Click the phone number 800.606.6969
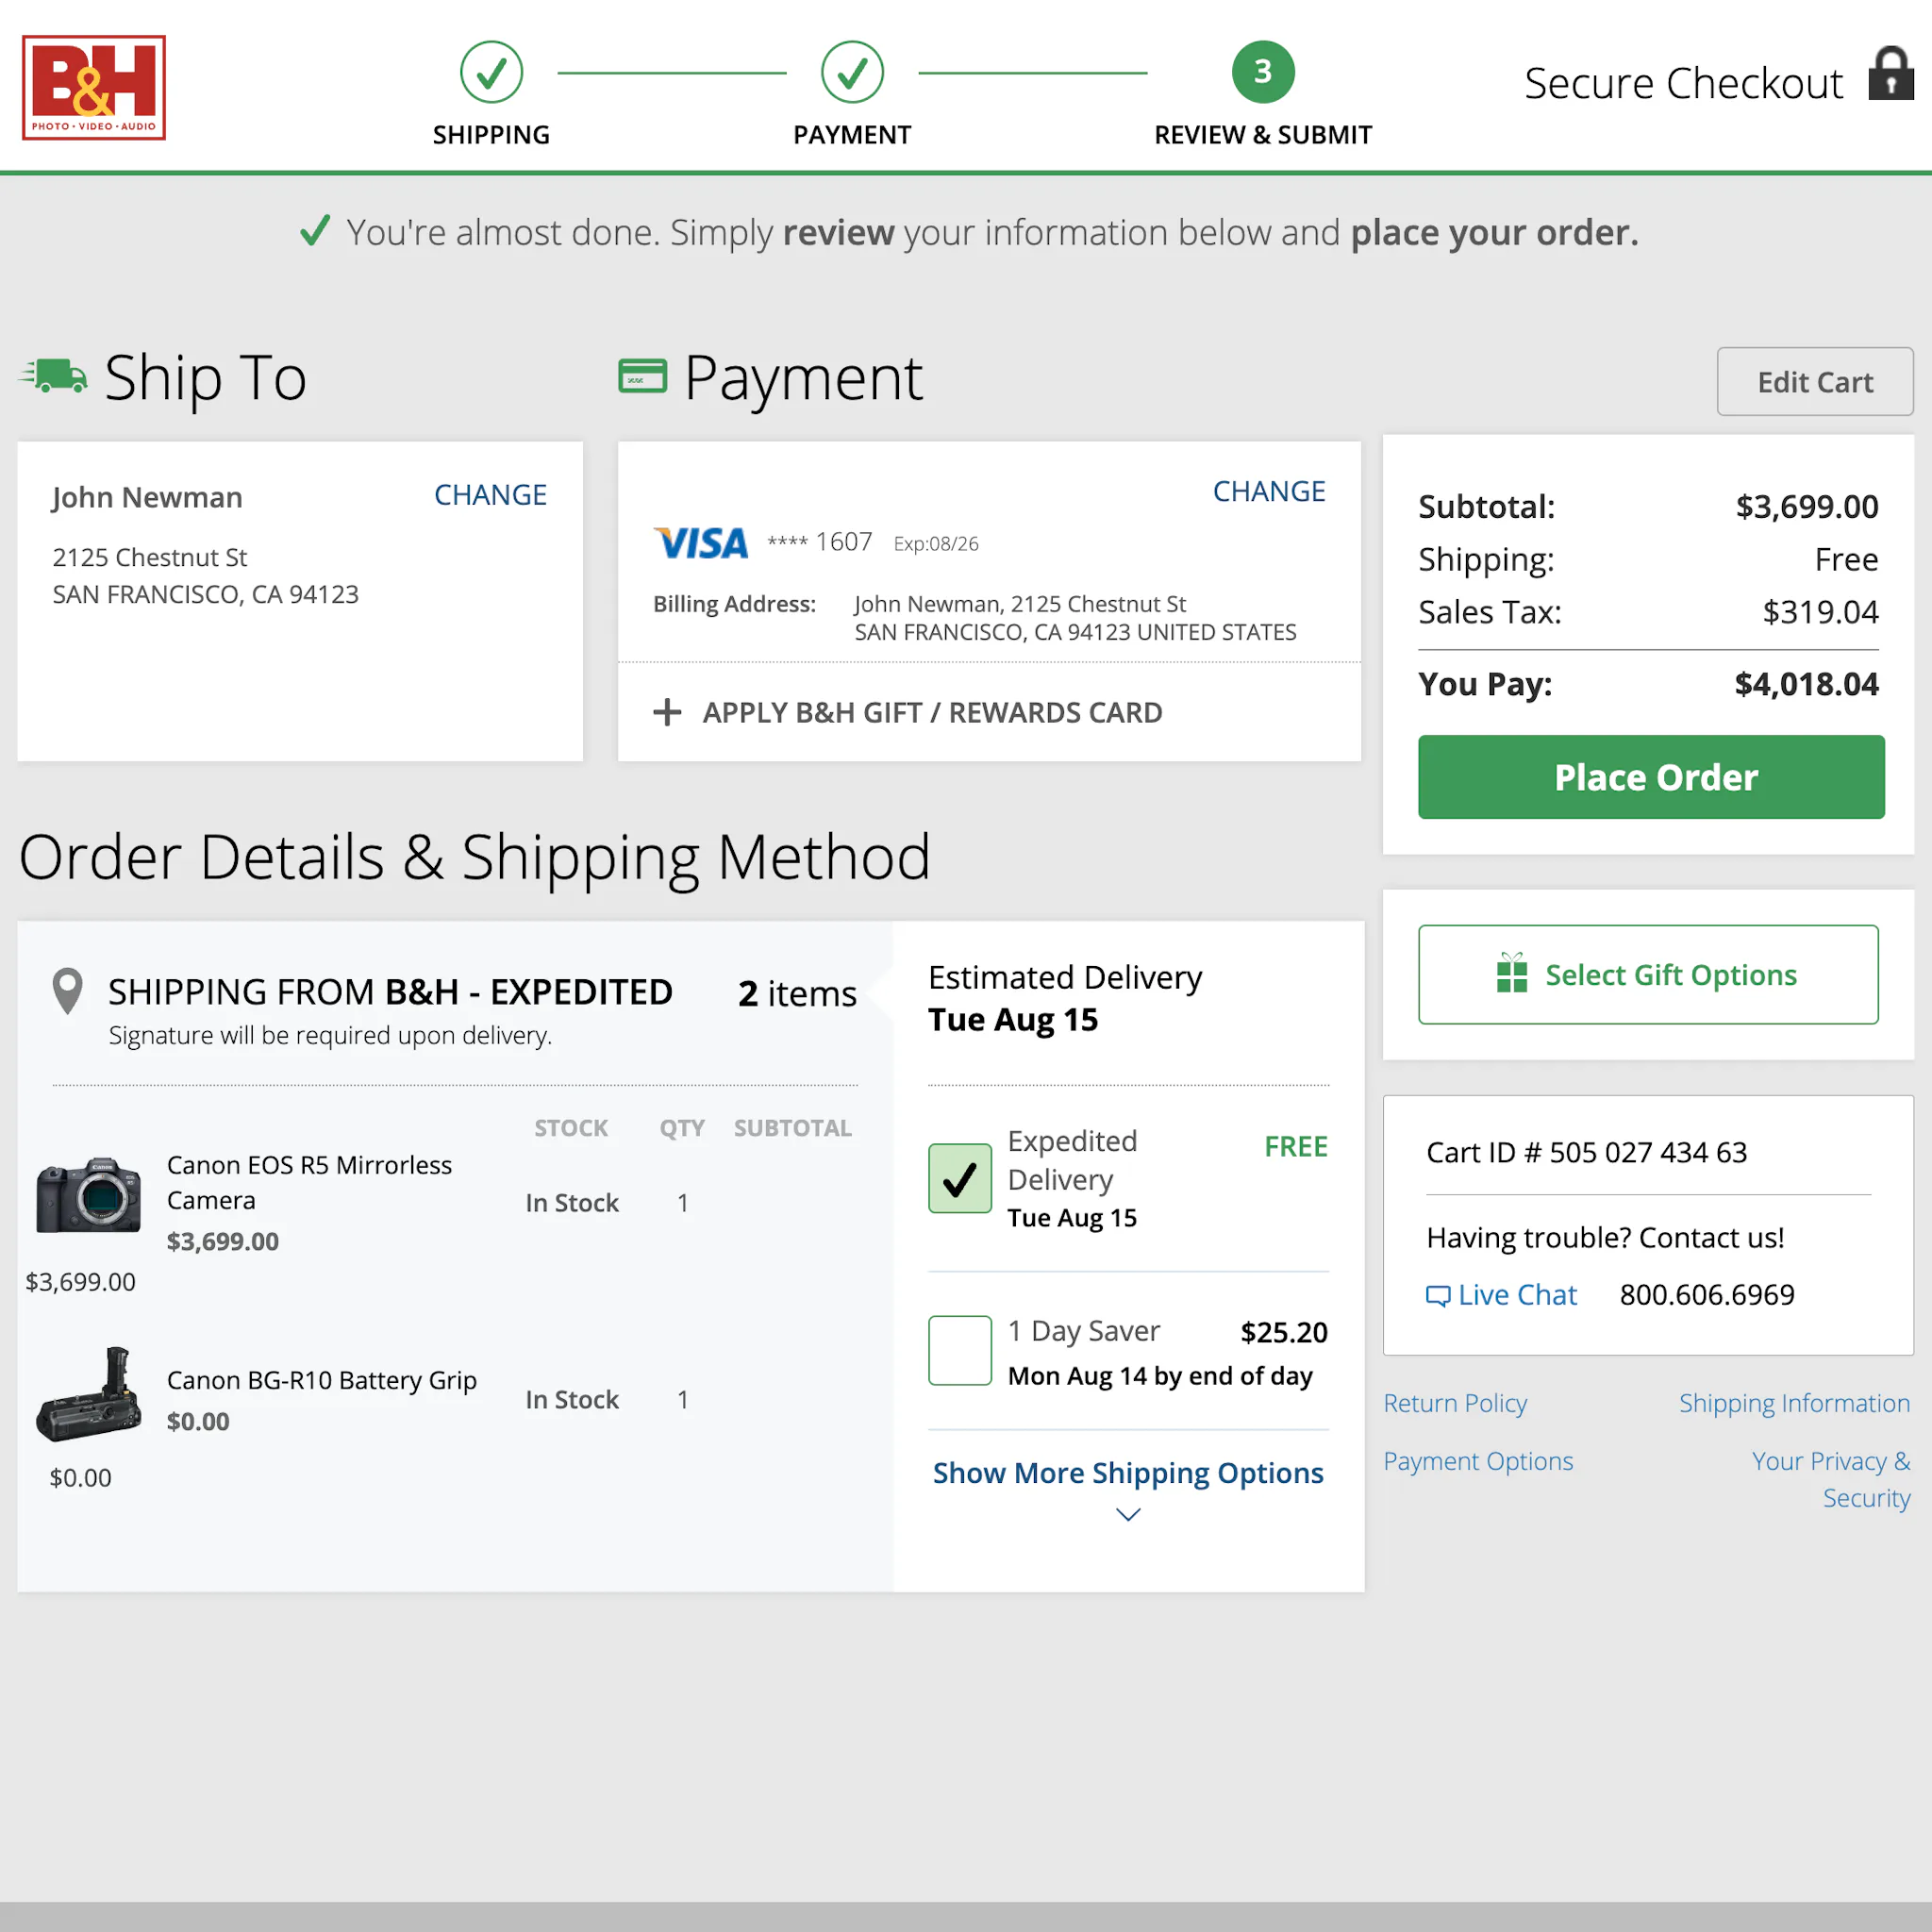 1707,1295
